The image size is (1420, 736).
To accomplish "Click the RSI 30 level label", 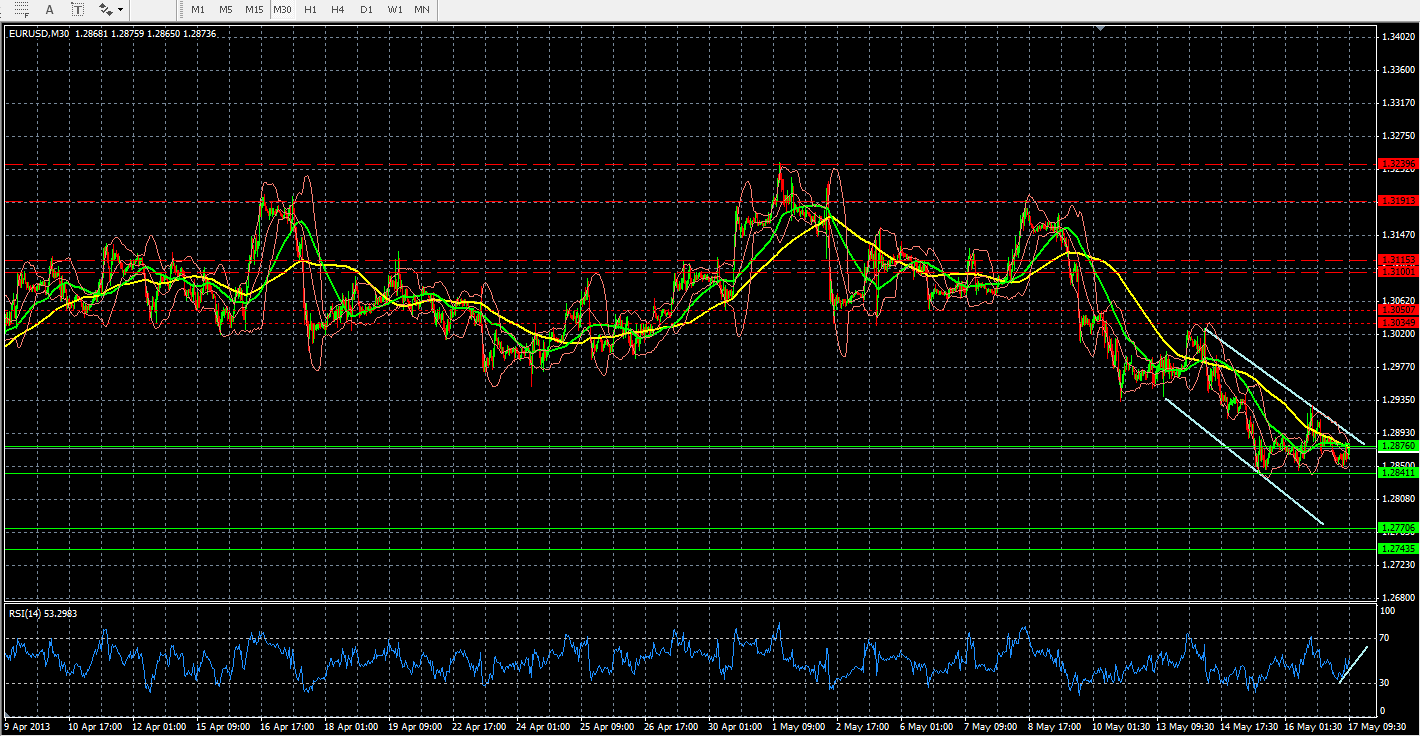I will click(x=1386, y=682).
